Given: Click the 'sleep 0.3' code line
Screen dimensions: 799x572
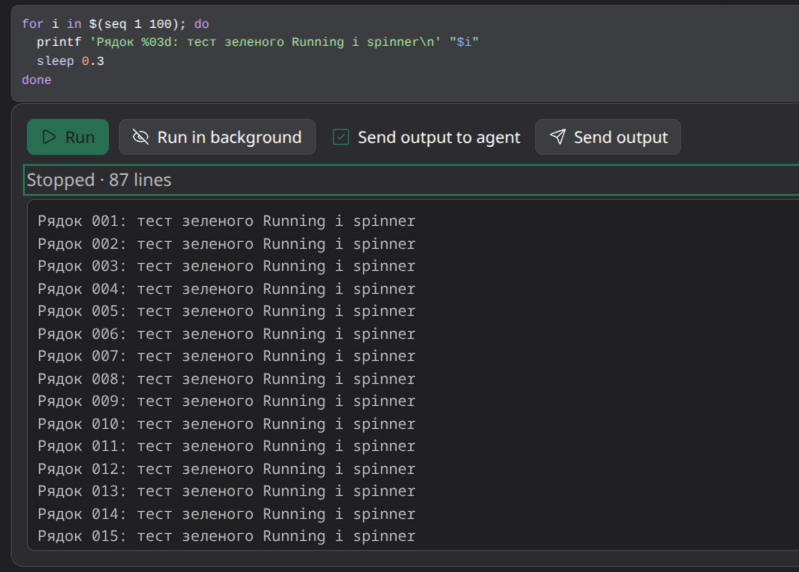Looking at the screenshot, I should point(70,61).
